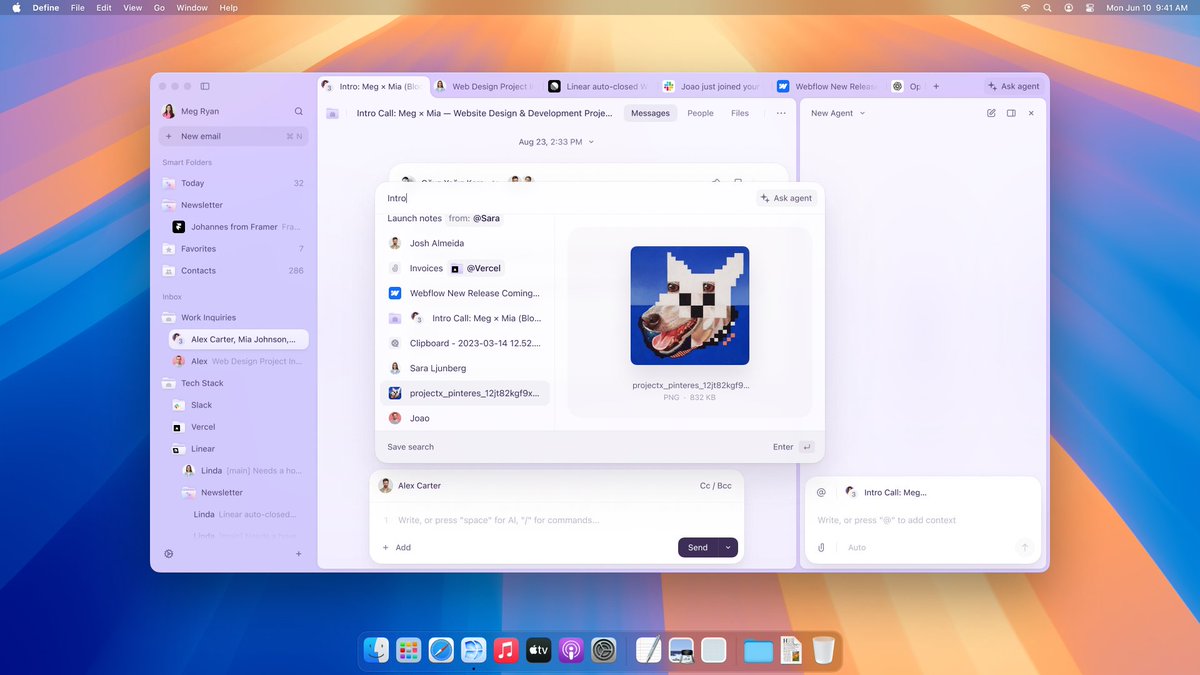
Task: Open Preview app in the dock
Action: [682, 651]
